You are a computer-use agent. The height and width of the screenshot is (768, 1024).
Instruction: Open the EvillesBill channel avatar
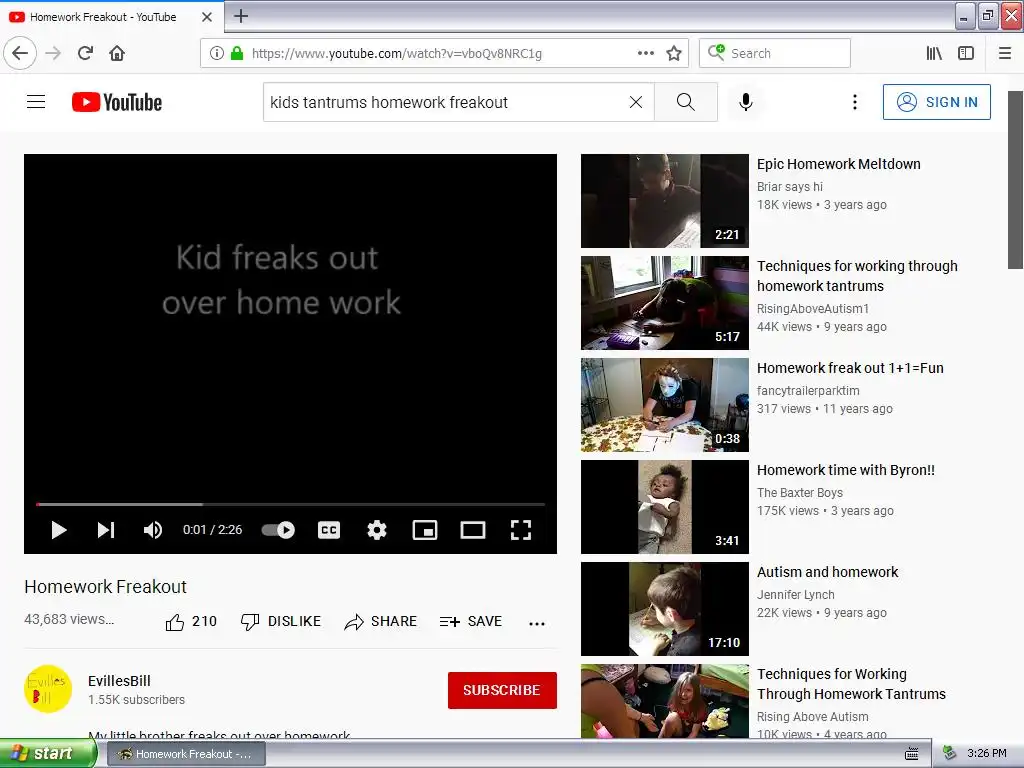pos(48,688)
